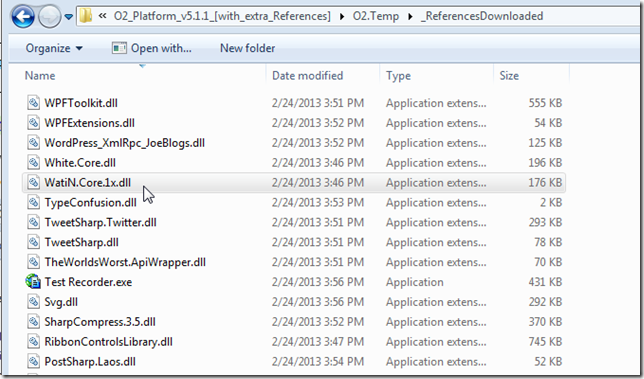Image resolution: width=644 pixels, height=379 pixels.
Task: Select Svg.dll file name
Action: (61, 302)
